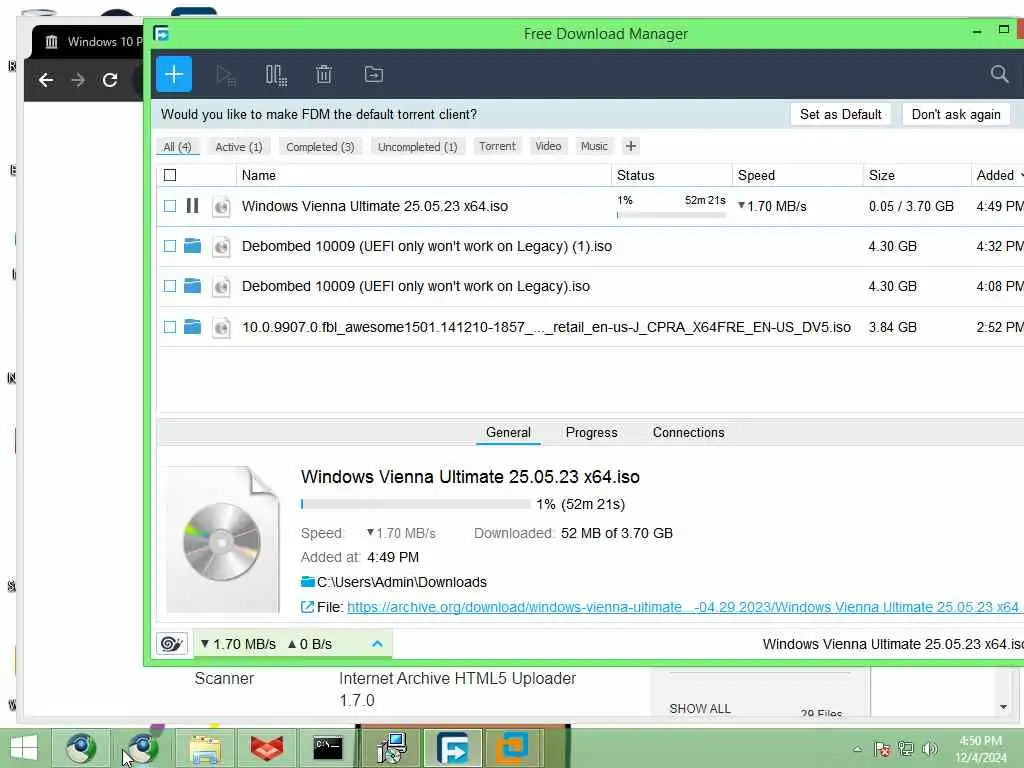This screenshot has height=768, width=1024.
Task: Open folder of Debombed 10009 (1).iso
Action: coord(192,246)
